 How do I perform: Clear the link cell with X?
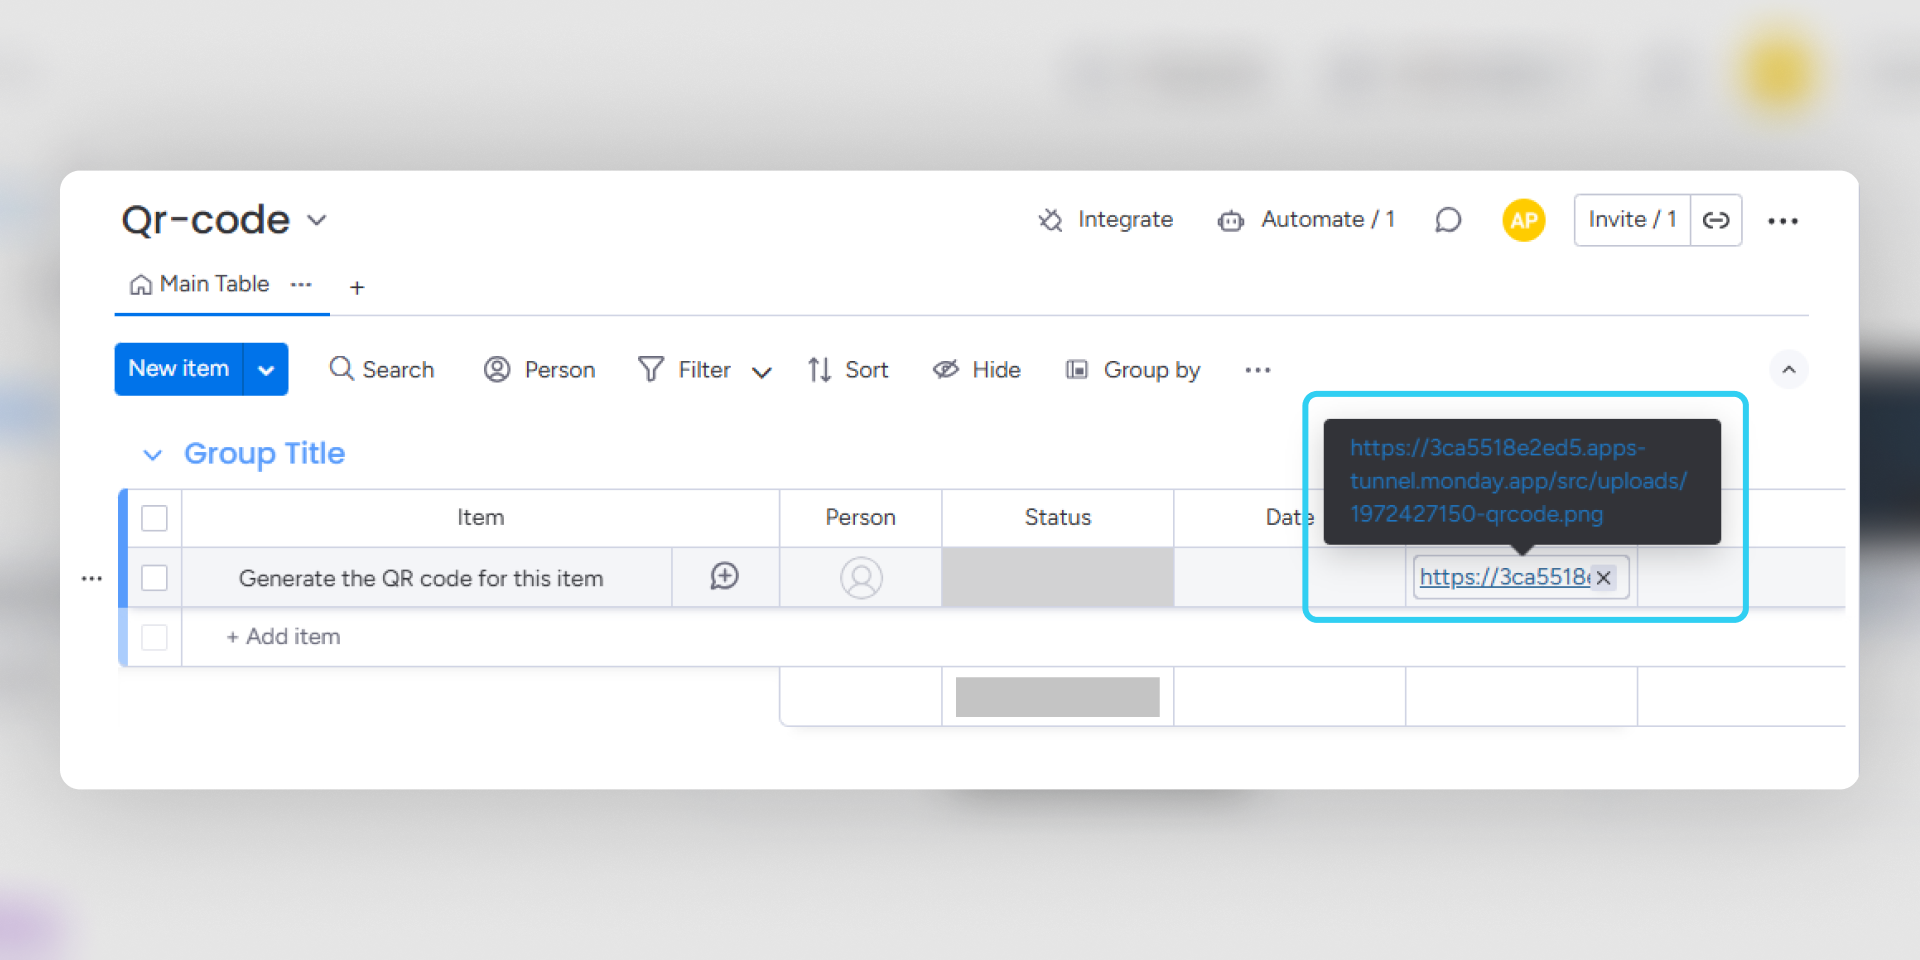coord(1604,578)
